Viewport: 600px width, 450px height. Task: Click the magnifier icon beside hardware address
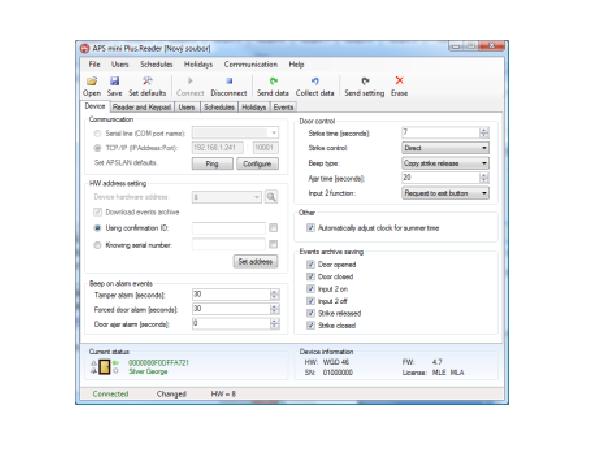(x=271, y=197)
